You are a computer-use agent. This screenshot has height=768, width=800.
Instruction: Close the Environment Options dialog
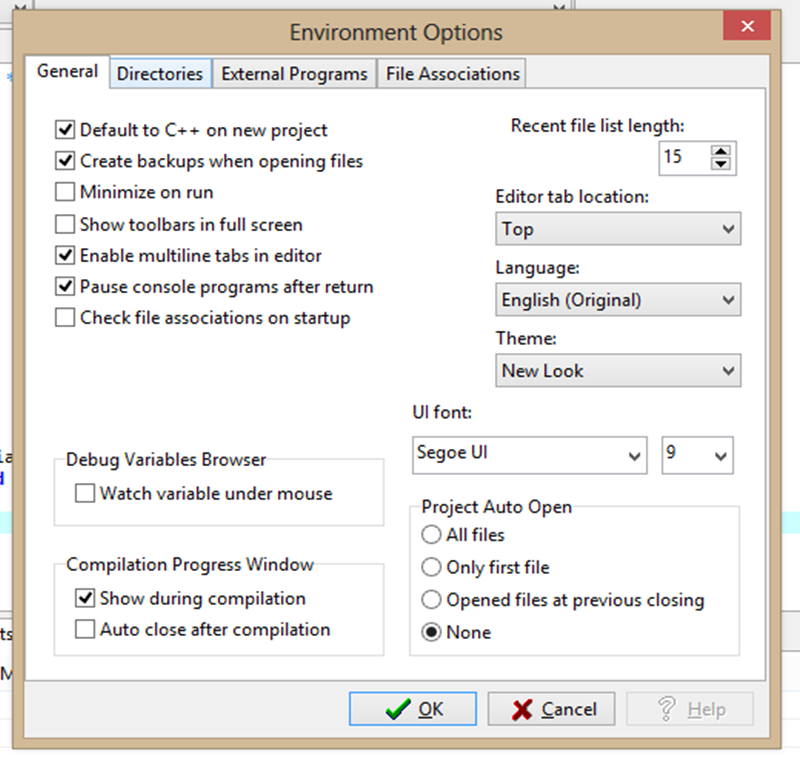click(x=746, y=31)
